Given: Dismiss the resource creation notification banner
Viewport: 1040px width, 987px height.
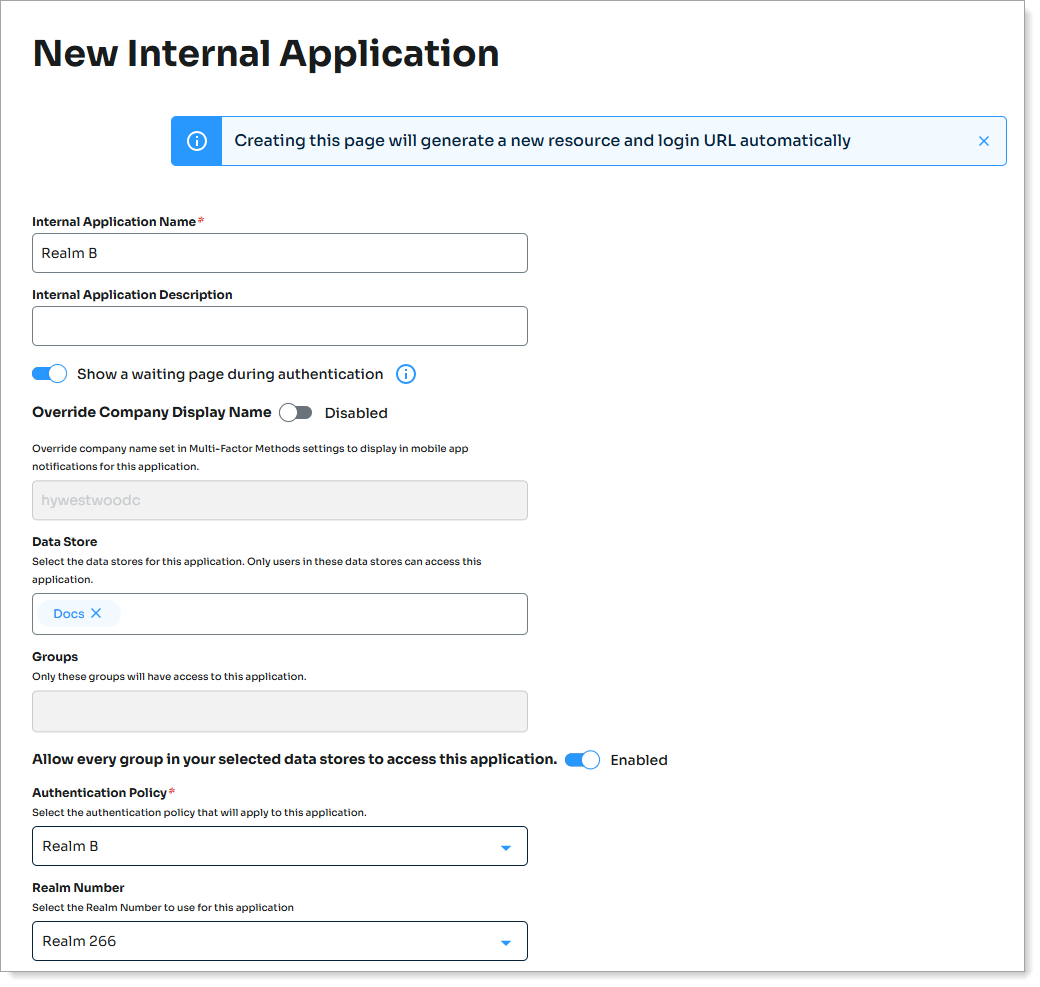Looking at the screenshot, I should pyautogui.click(x=983, y=141).
